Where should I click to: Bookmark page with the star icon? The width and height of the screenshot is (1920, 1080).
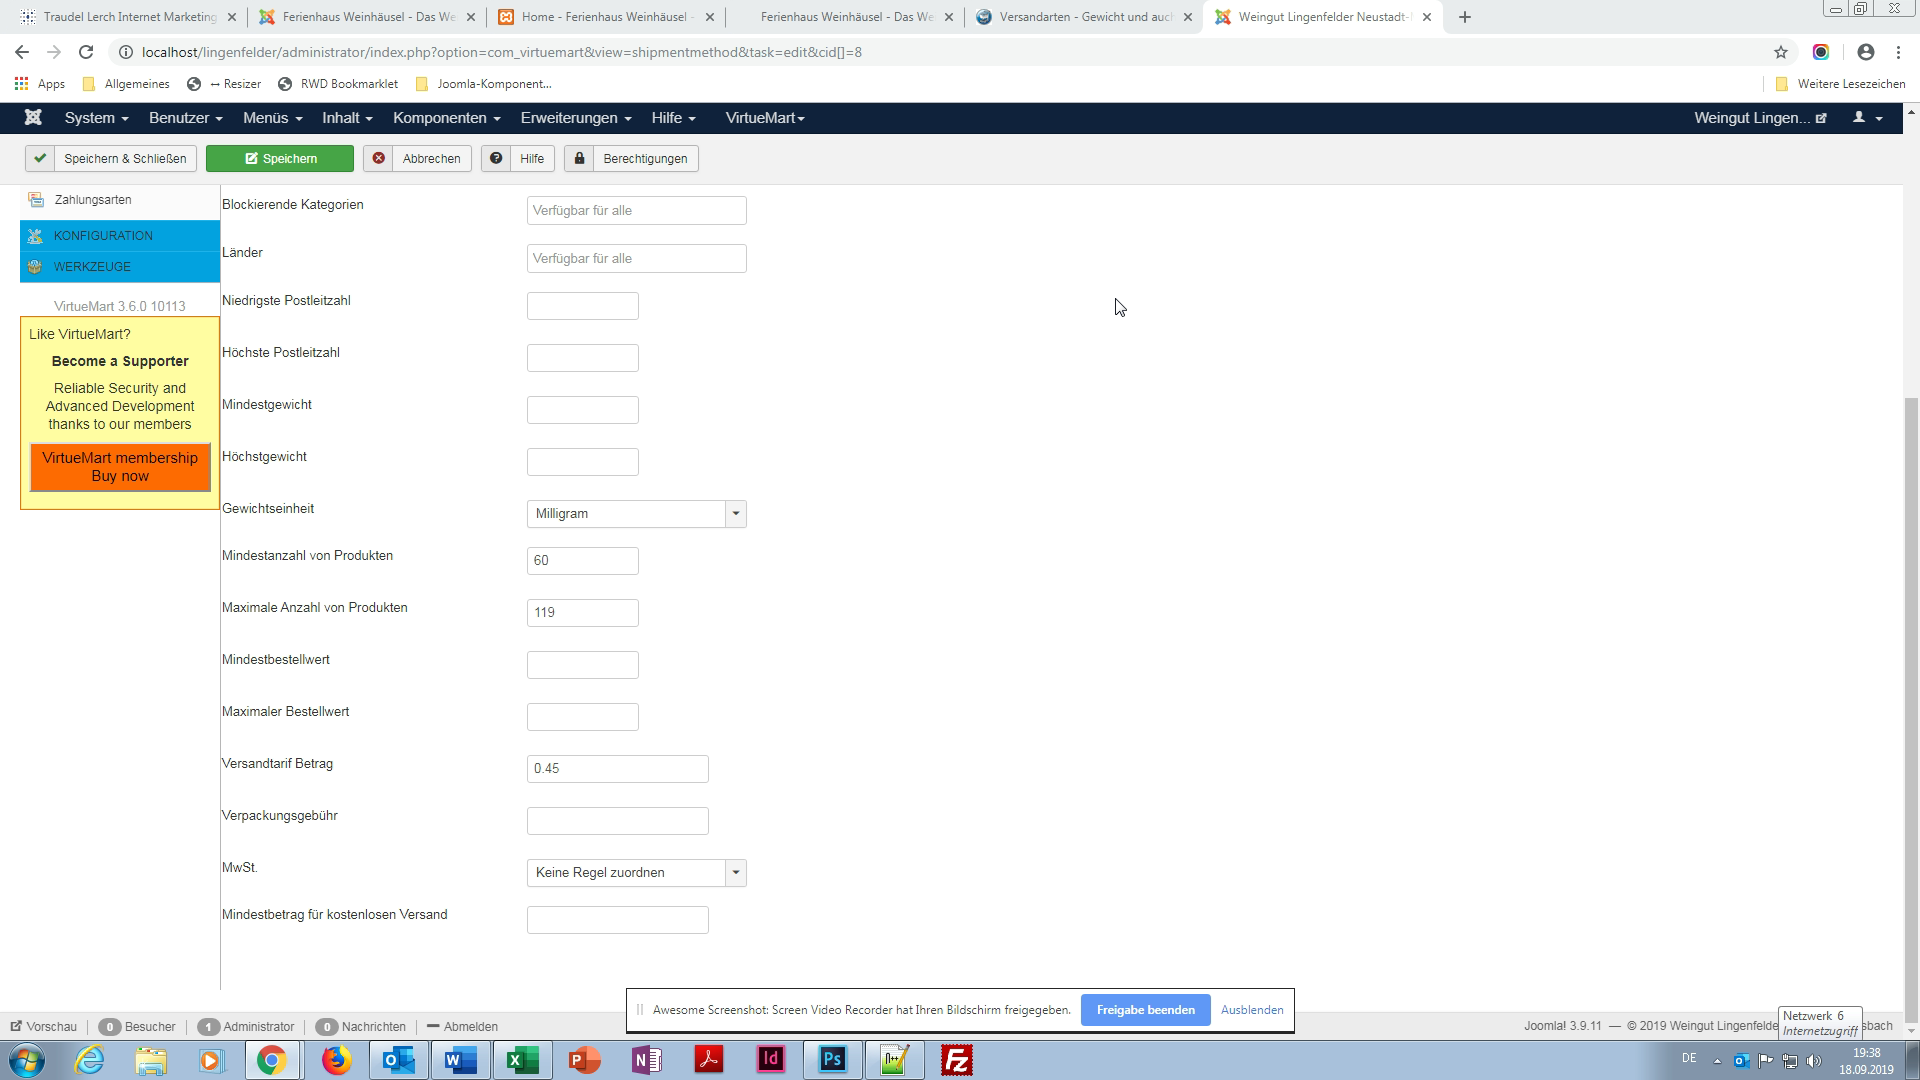pos(1780,52)
